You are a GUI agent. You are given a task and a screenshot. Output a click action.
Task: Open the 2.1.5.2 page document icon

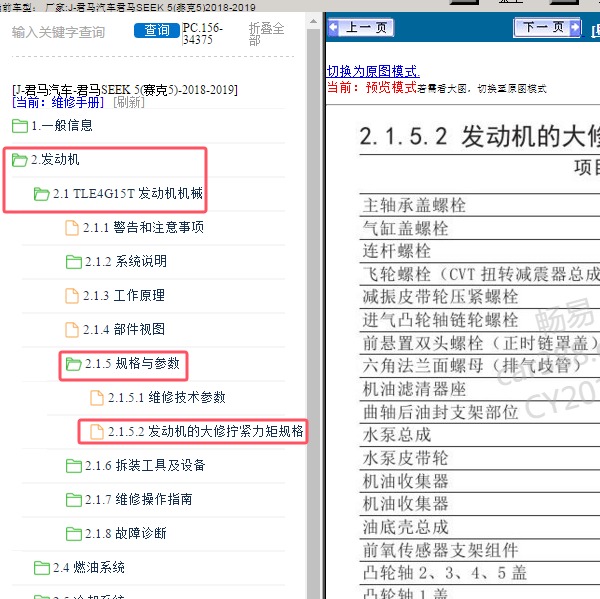tap(96, 432)
